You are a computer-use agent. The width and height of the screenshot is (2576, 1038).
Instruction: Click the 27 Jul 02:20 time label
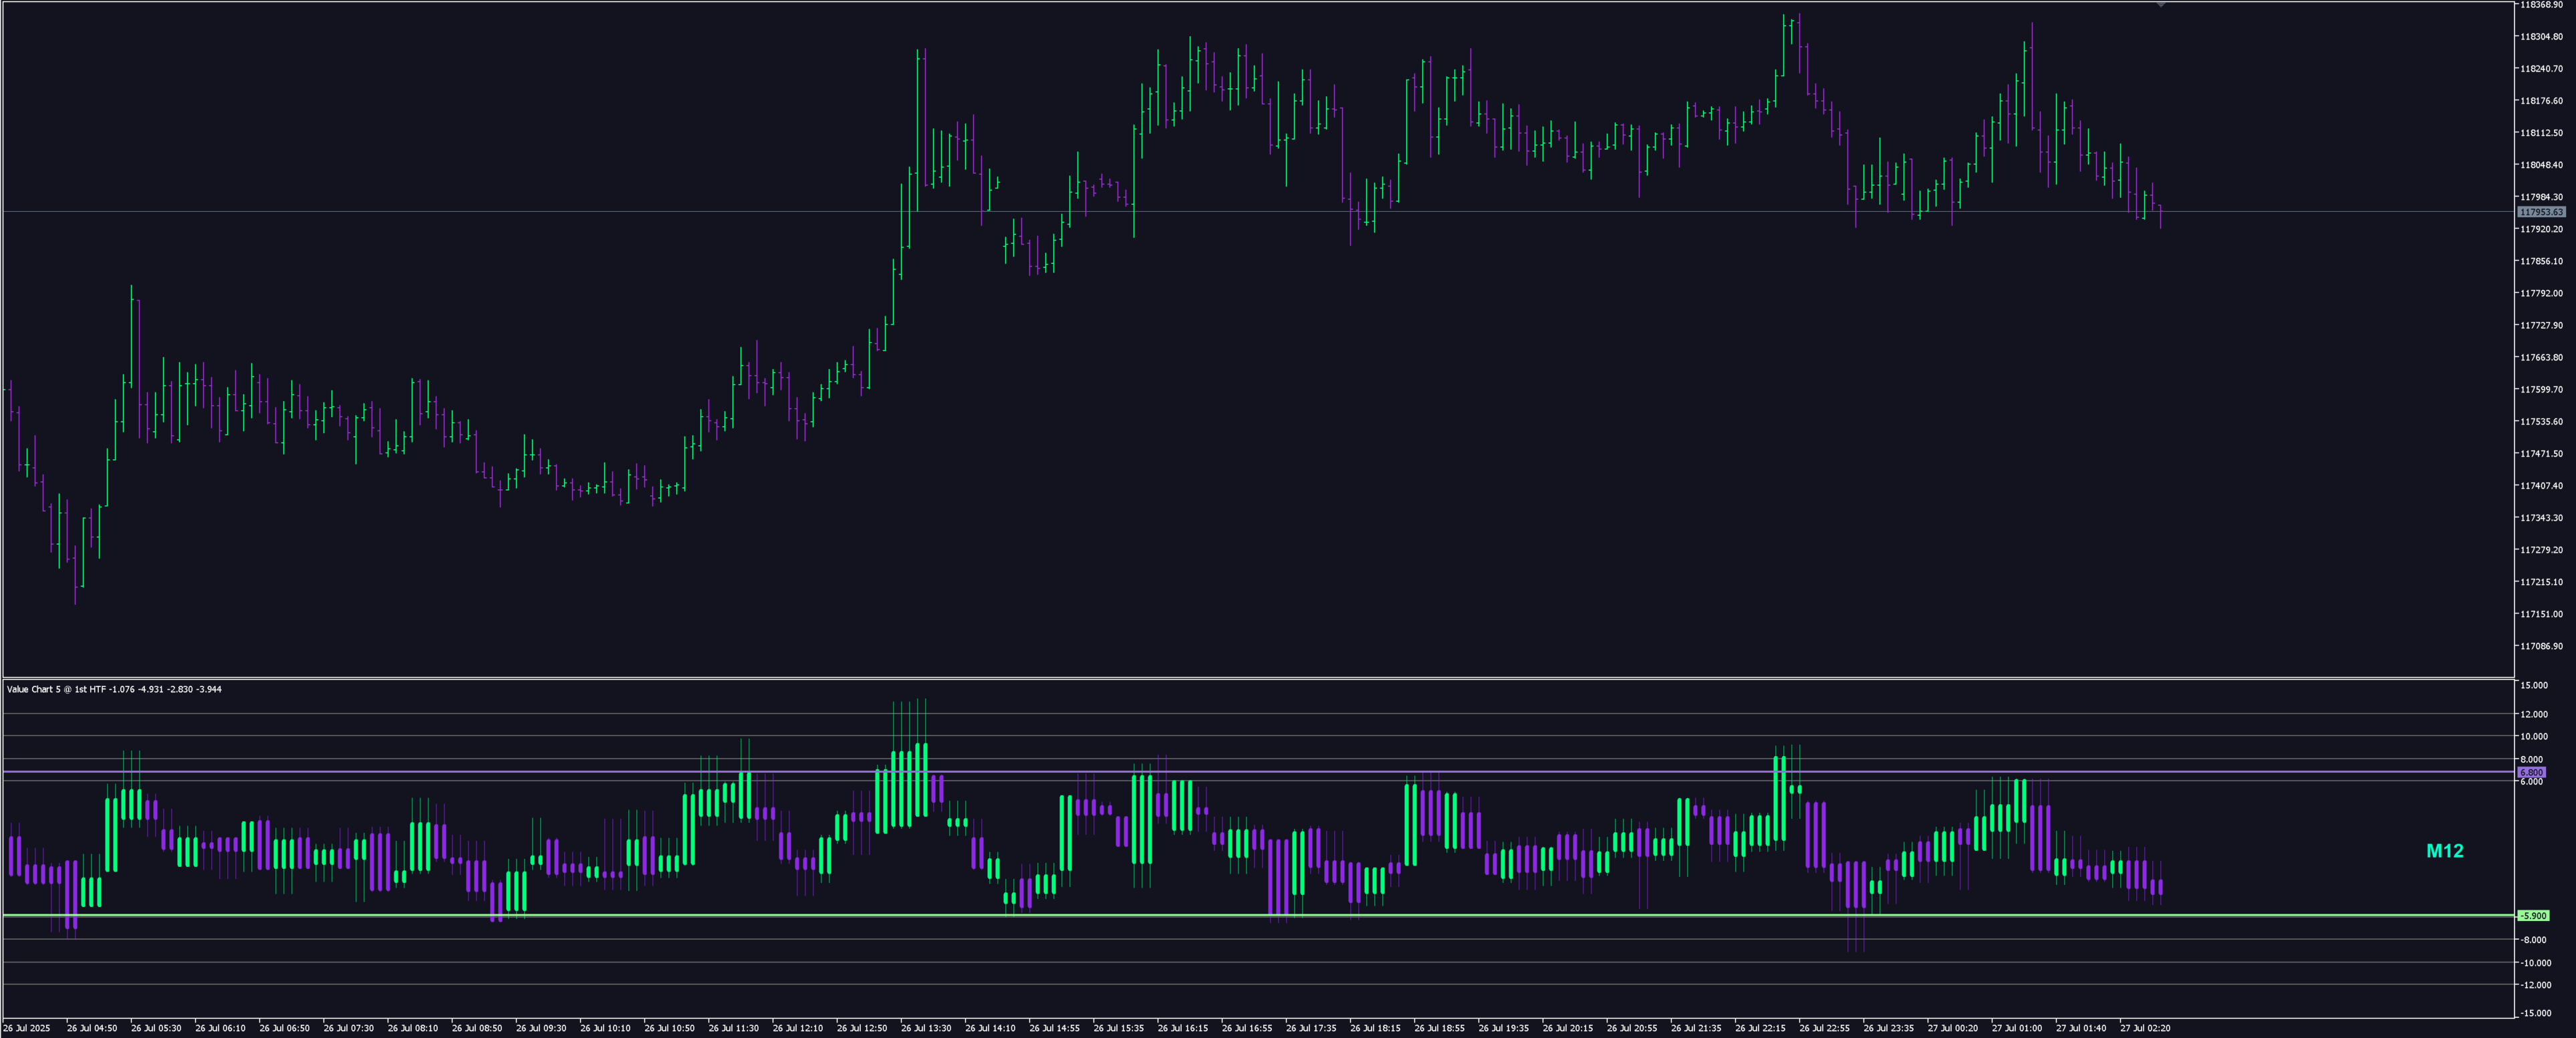[2145, 1028]
